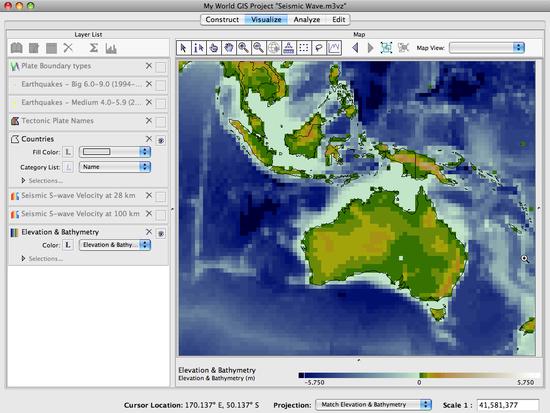The image size is (550, 413).
Task: Hide the Elevation & Bathymetry layer
Action: (161, 233)
